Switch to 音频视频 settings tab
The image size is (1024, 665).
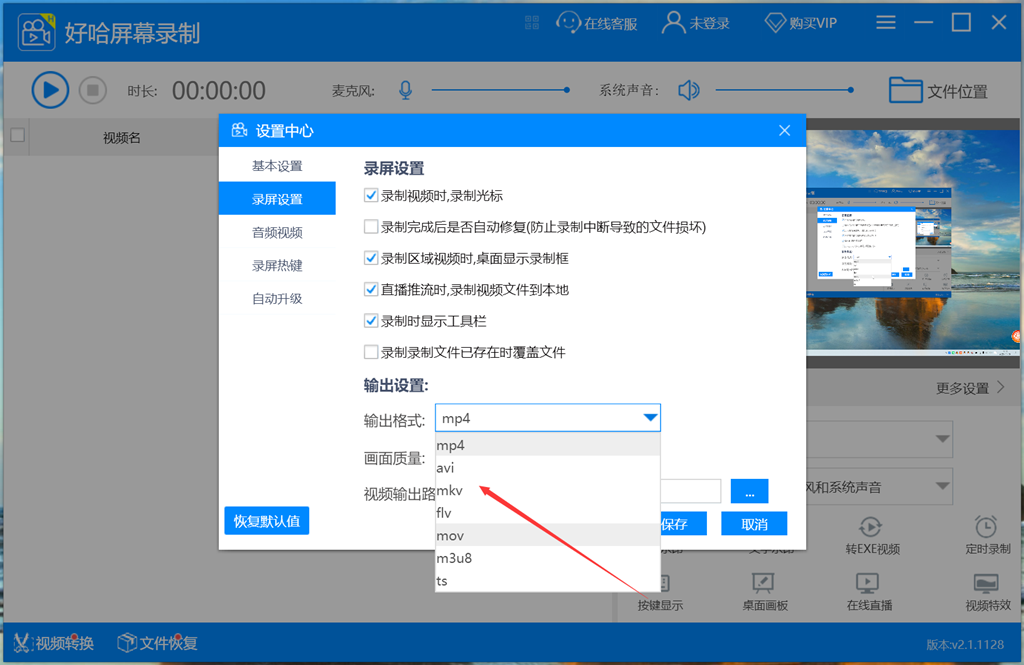click(277, 233)
